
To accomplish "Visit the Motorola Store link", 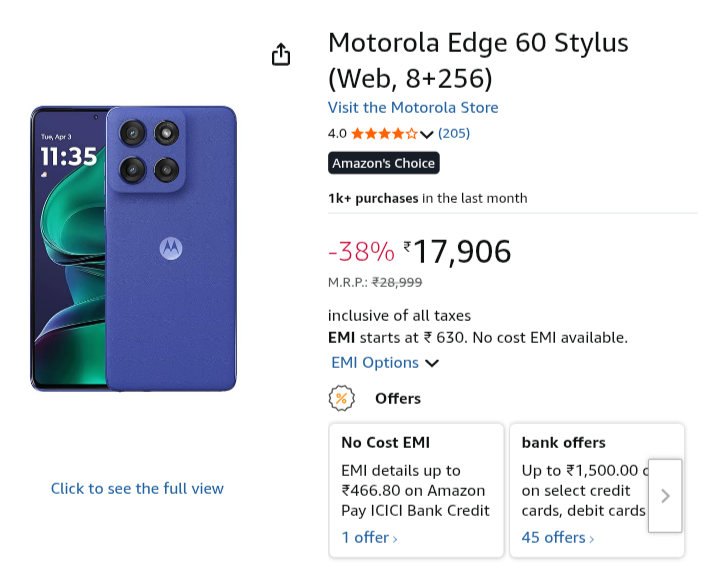I will 413,107.
